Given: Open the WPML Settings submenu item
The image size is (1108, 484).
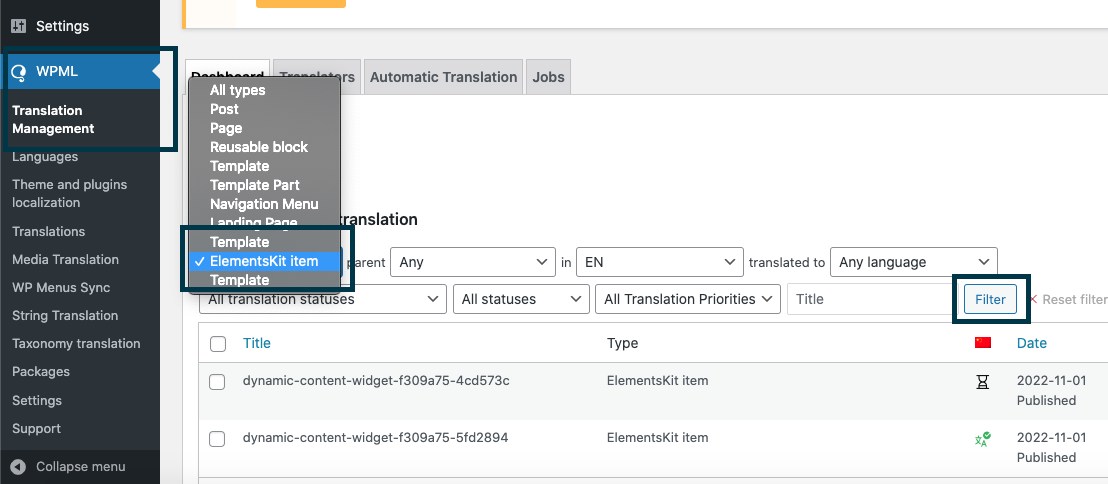Looking at the screenshot, I should (x=37, y=401).
